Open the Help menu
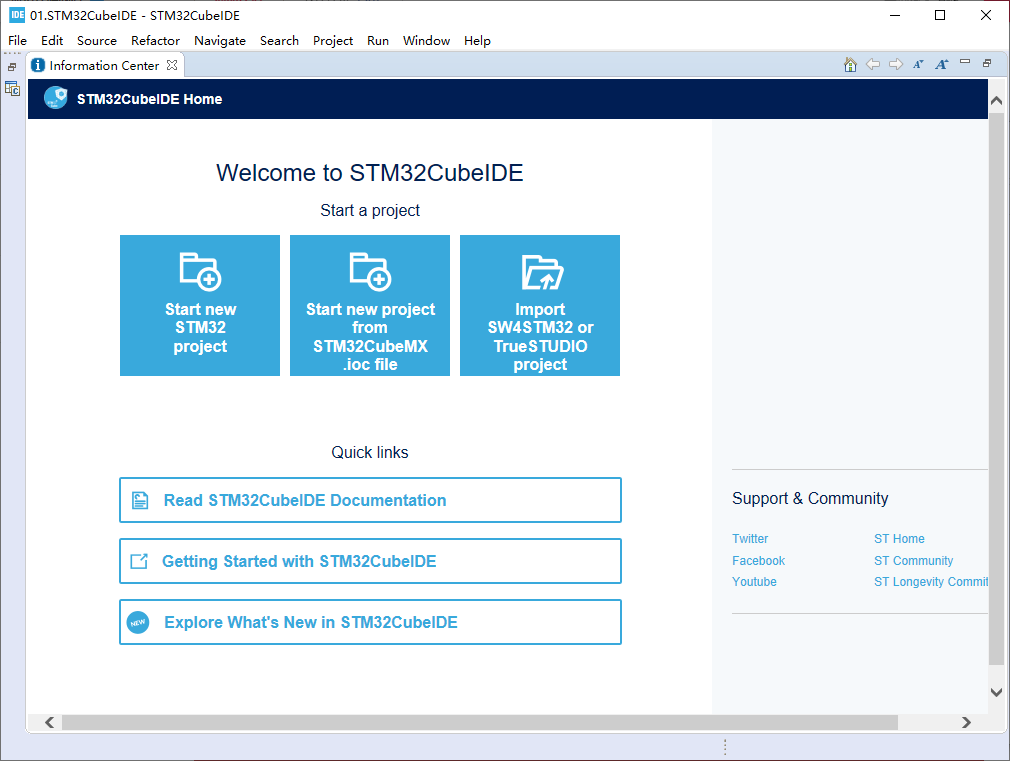1010x761 pixels. pos(477,41)
